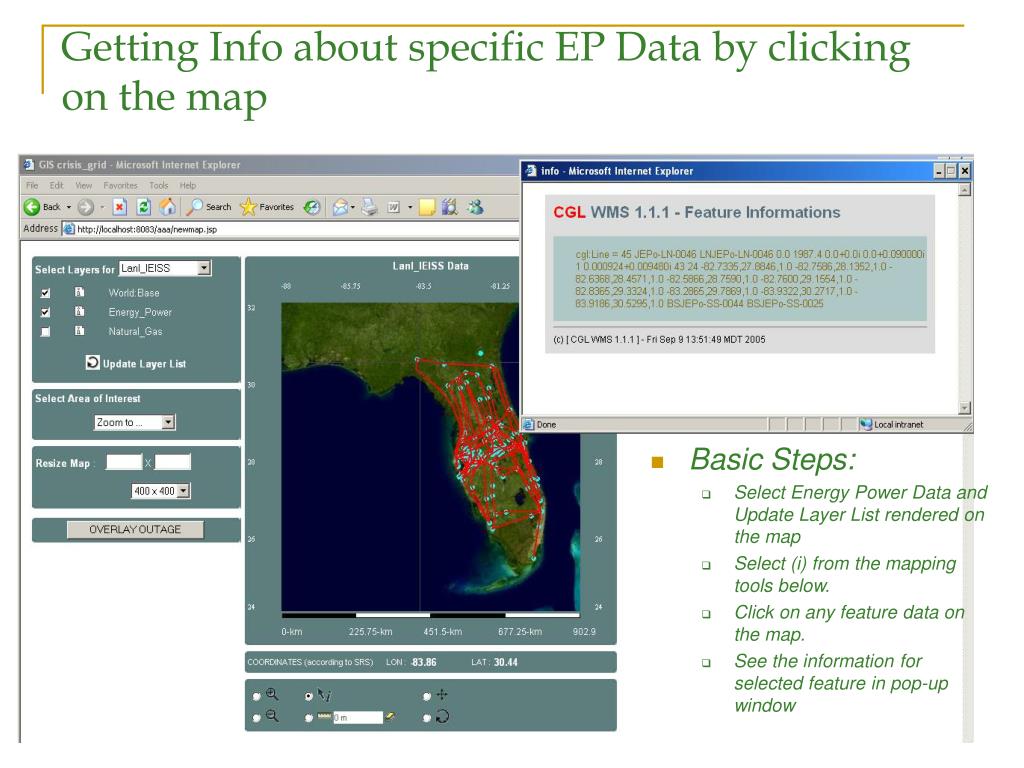
Task: Click the Mail envelope icon in toolbar
Action: [x=340, y=208]
